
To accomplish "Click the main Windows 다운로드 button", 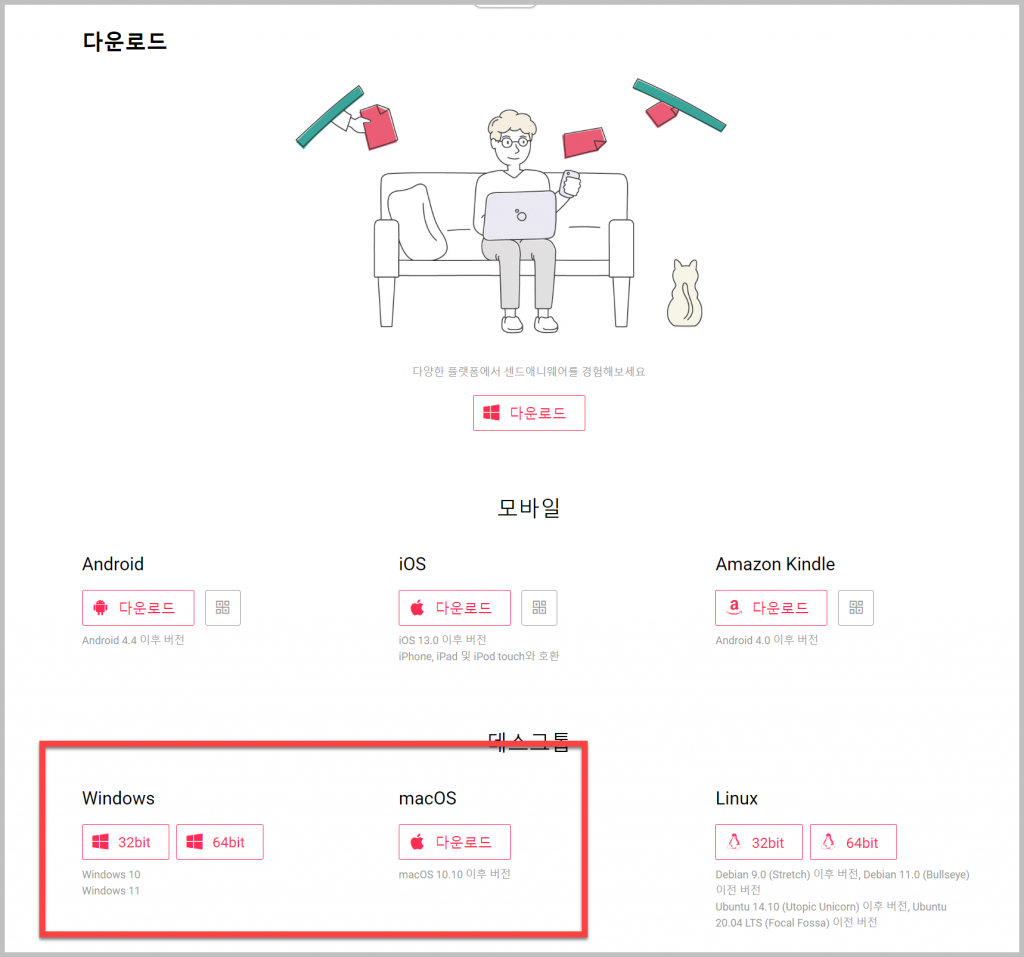I will click(x=529, y=413).
